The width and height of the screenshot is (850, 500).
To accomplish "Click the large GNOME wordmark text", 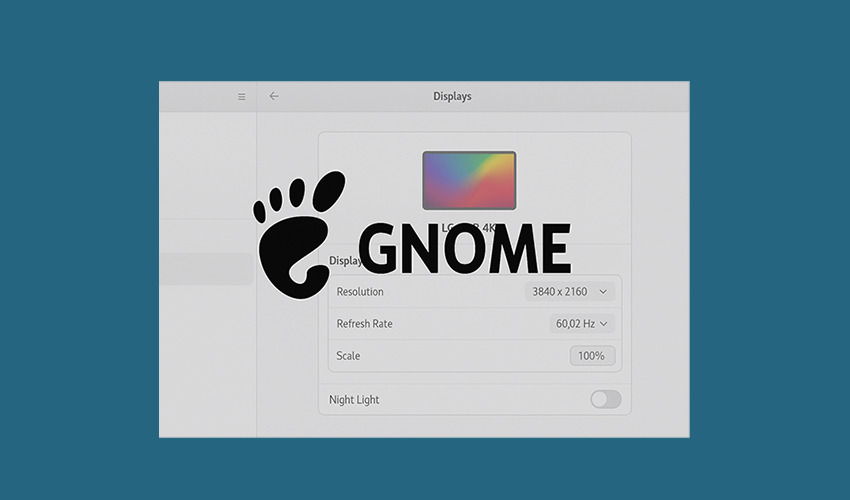I will (464, 249).
